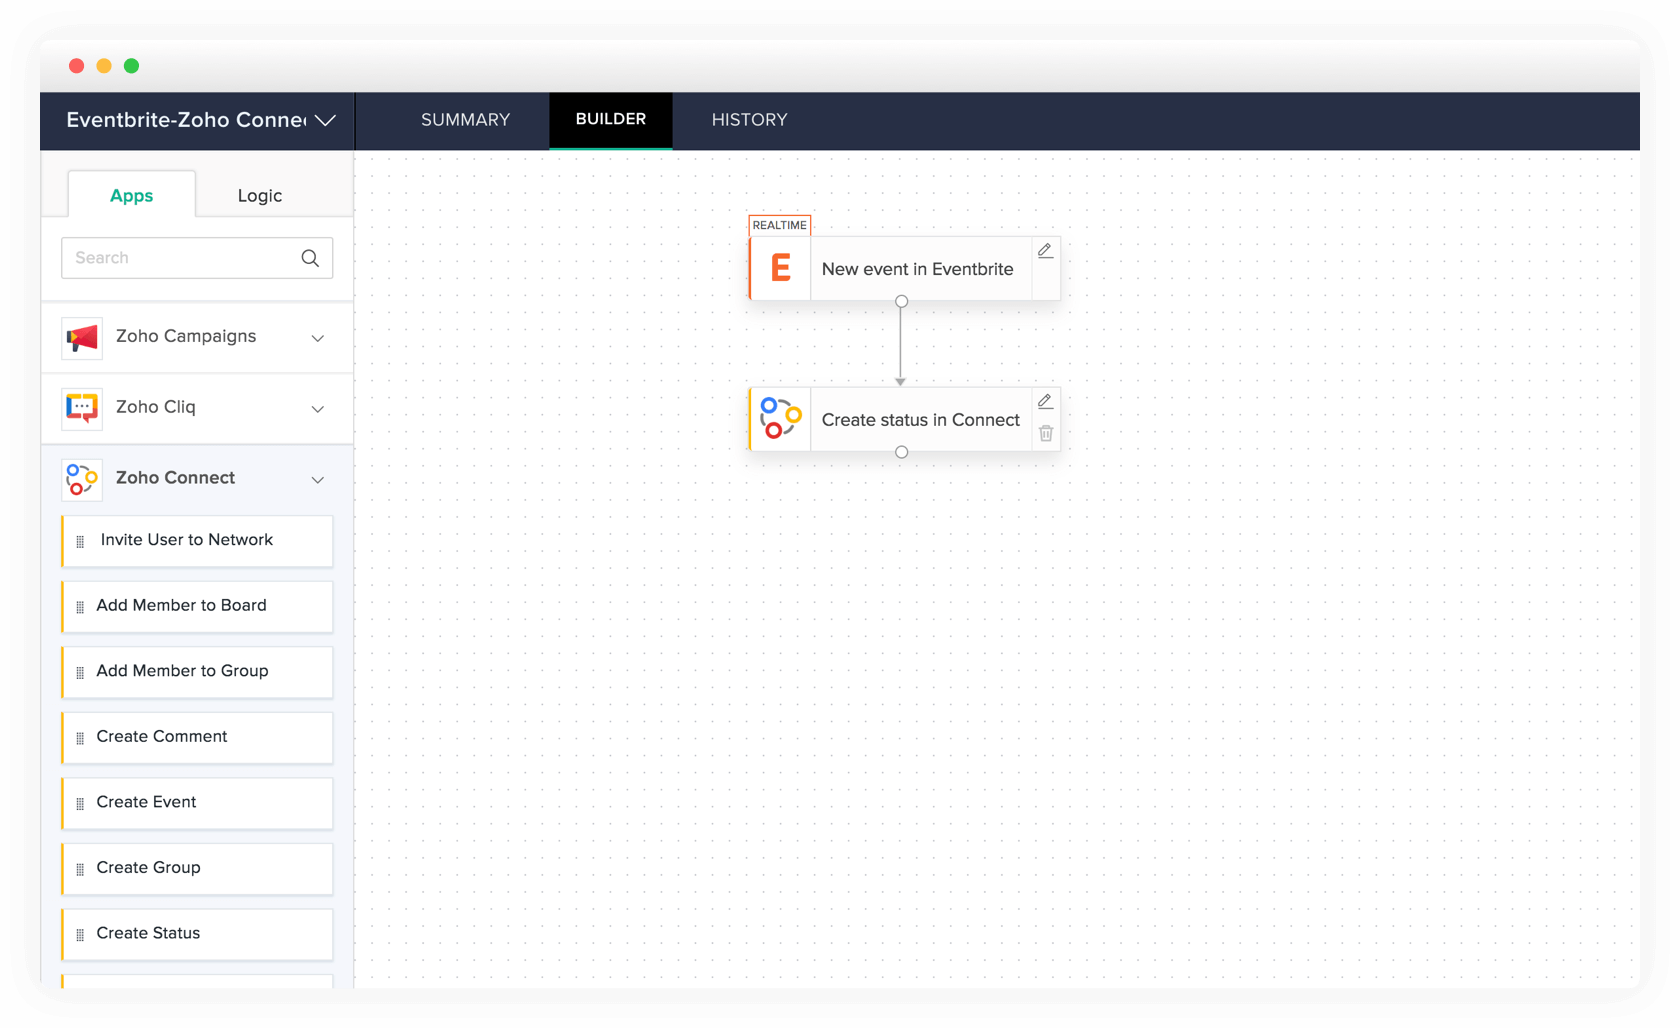Image resolution: width=1680 pixels, height=1028 pixels.
Task: Open the HISTORY tab
Action: (x=749, y=120)
